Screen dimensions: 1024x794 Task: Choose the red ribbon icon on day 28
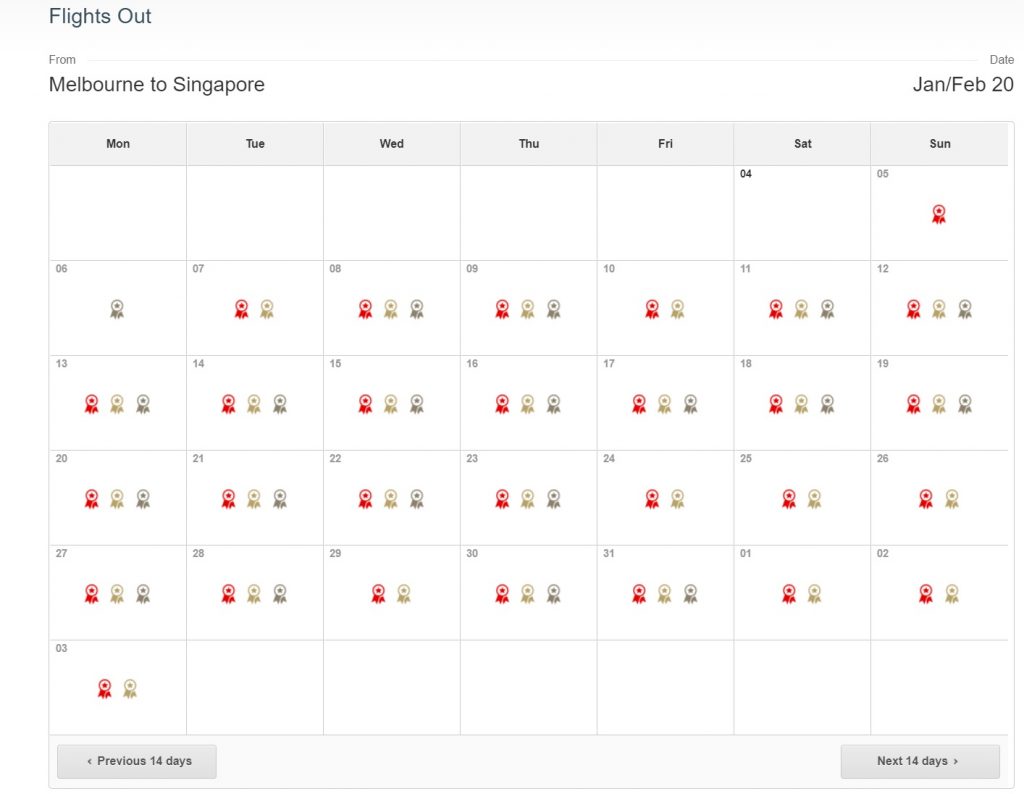[229, 594]
